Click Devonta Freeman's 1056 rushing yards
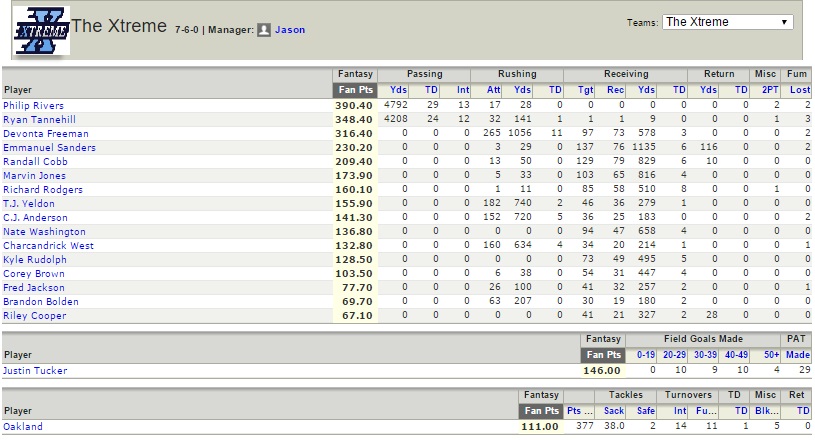815x440 pixels. pos(520,133)
